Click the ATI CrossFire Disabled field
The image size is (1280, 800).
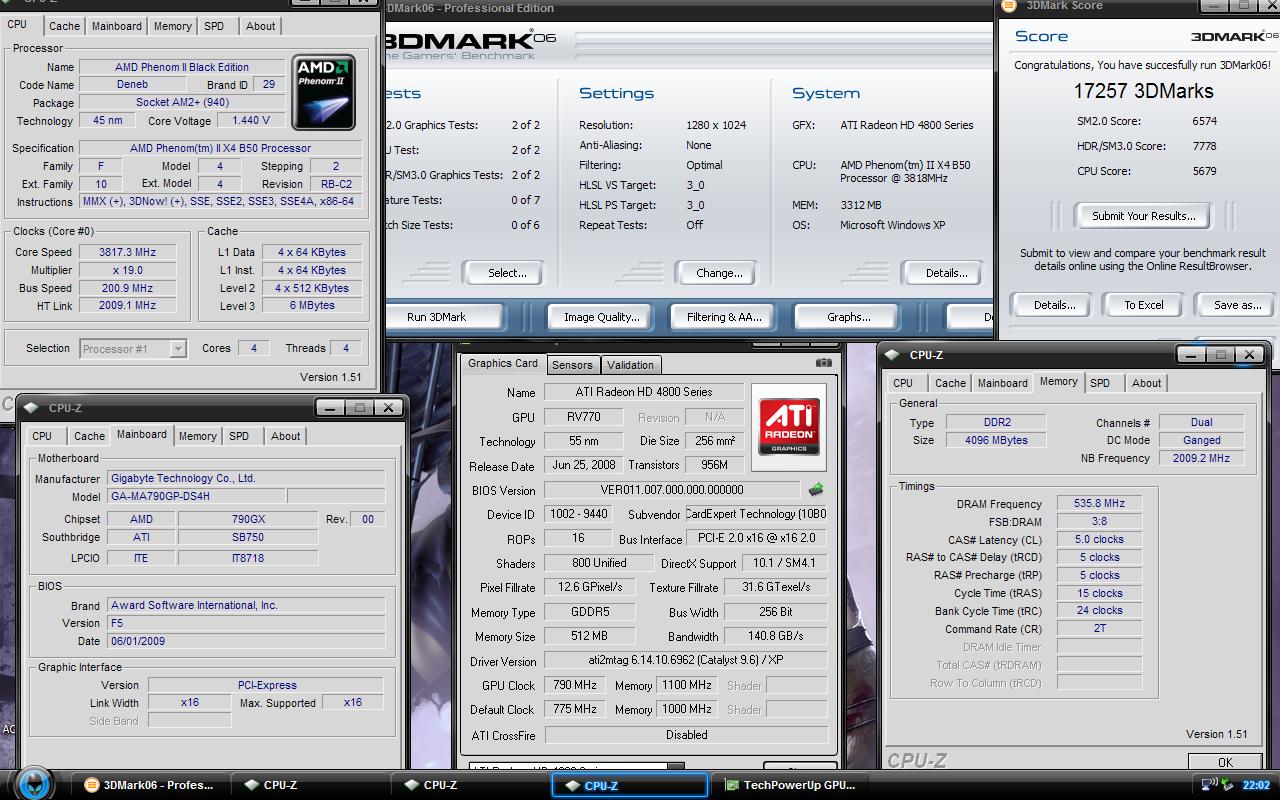(686, 735)
